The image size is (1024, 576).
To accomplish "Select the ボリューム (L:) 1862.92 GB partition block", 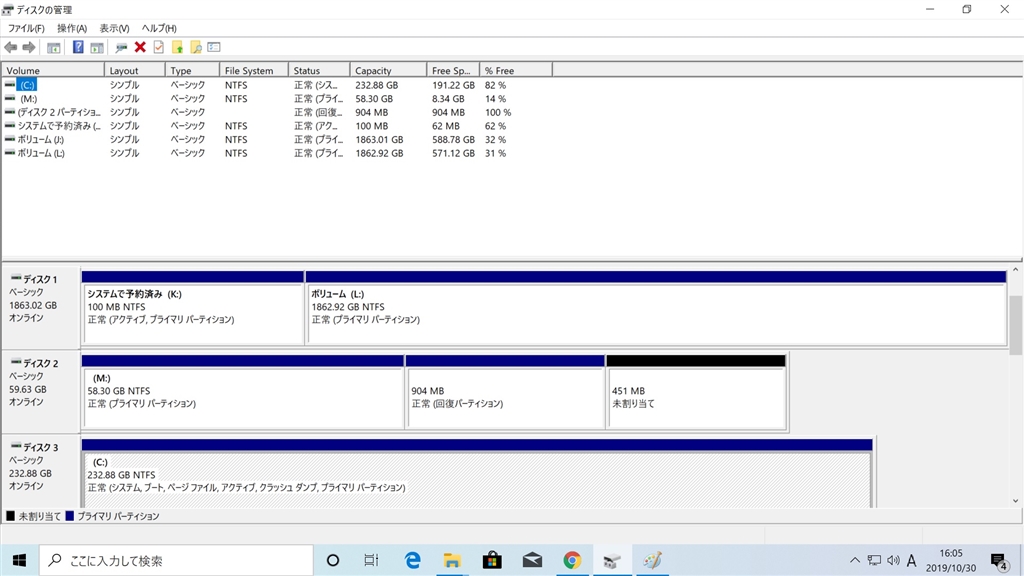I will pos(656,308).
